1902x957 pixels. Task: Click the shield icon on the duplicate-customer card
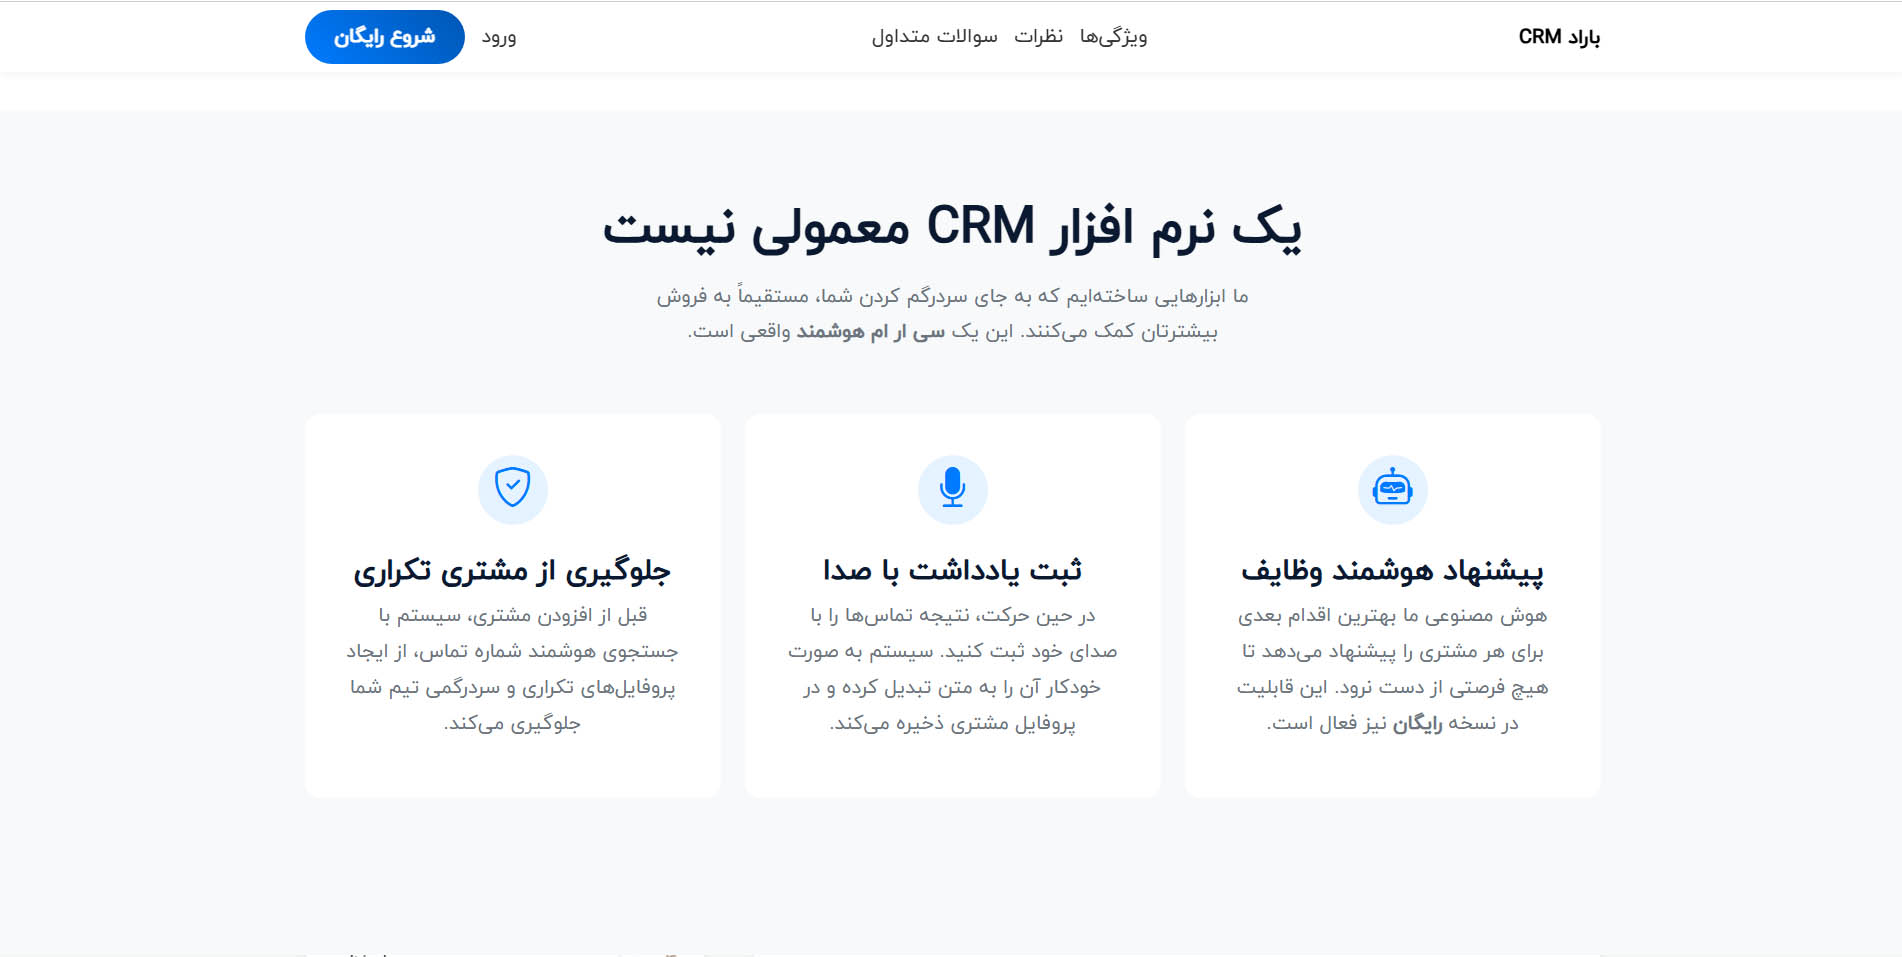(513, 488)
